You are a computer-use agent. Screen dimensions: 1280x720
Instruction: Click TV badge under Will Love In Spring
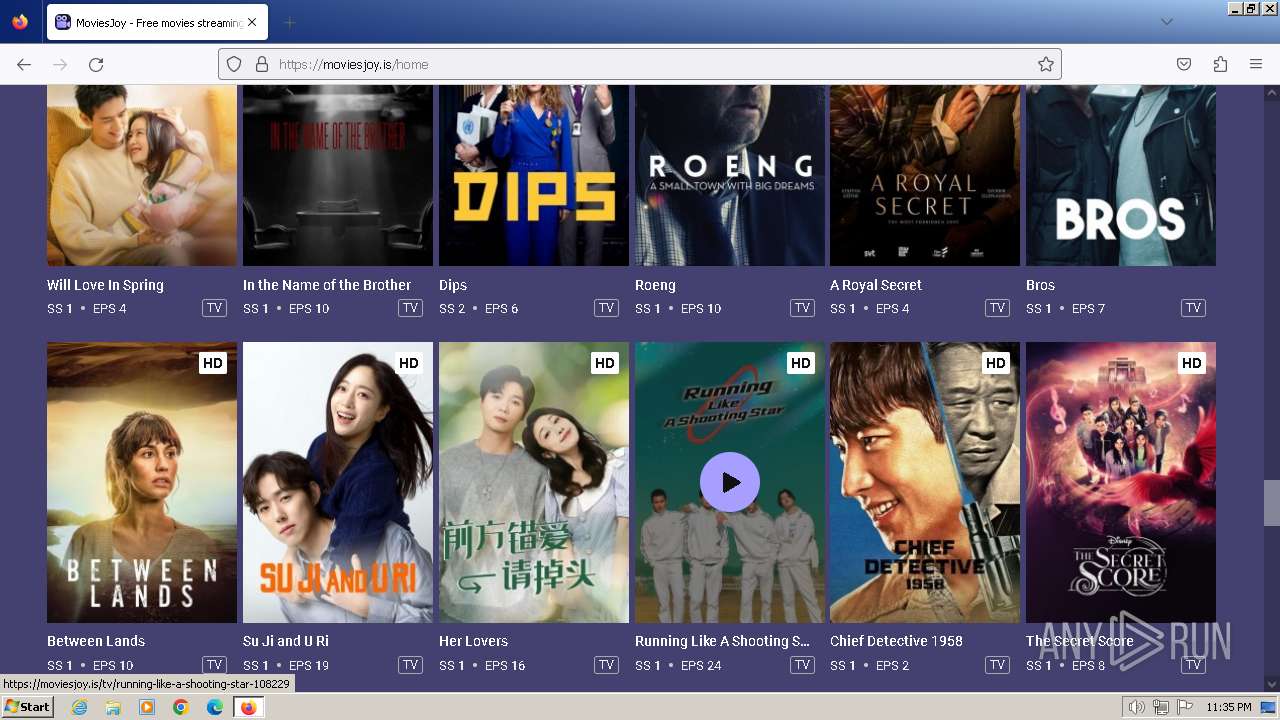pyautogui.click(x=214, y=308)
